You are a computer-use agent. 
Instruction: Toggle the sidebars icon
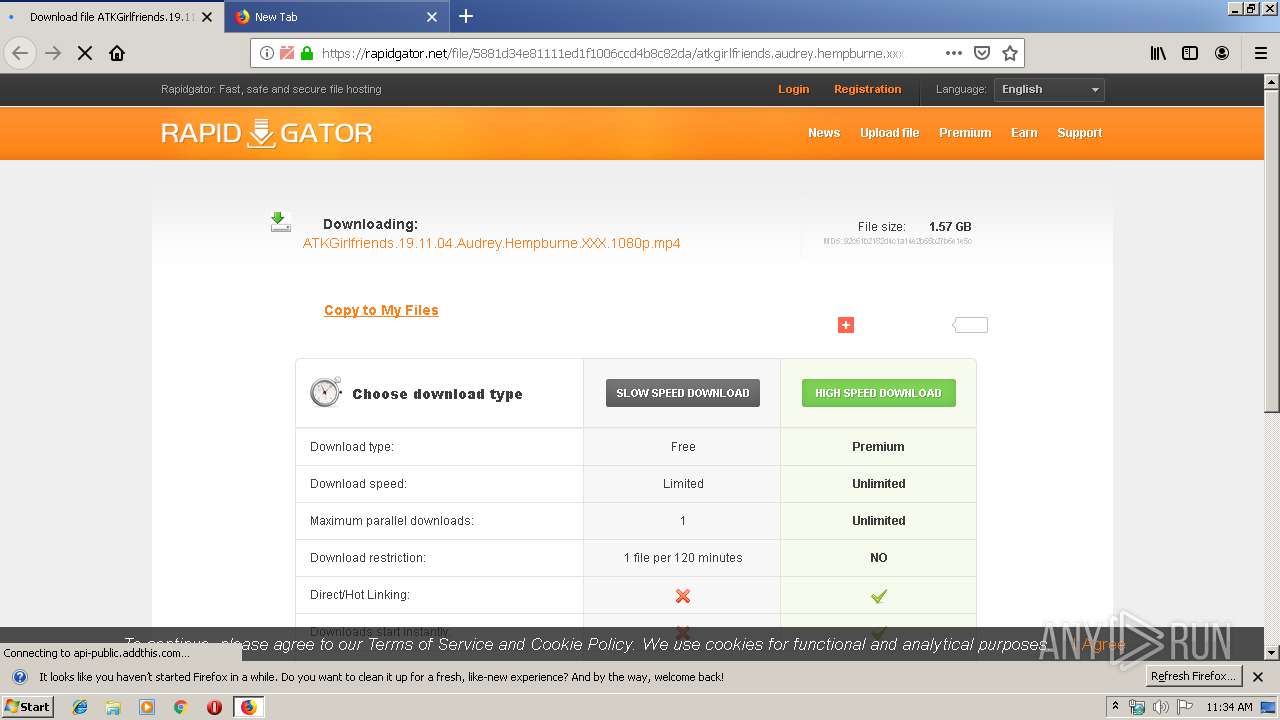[x=1190, y=53]
